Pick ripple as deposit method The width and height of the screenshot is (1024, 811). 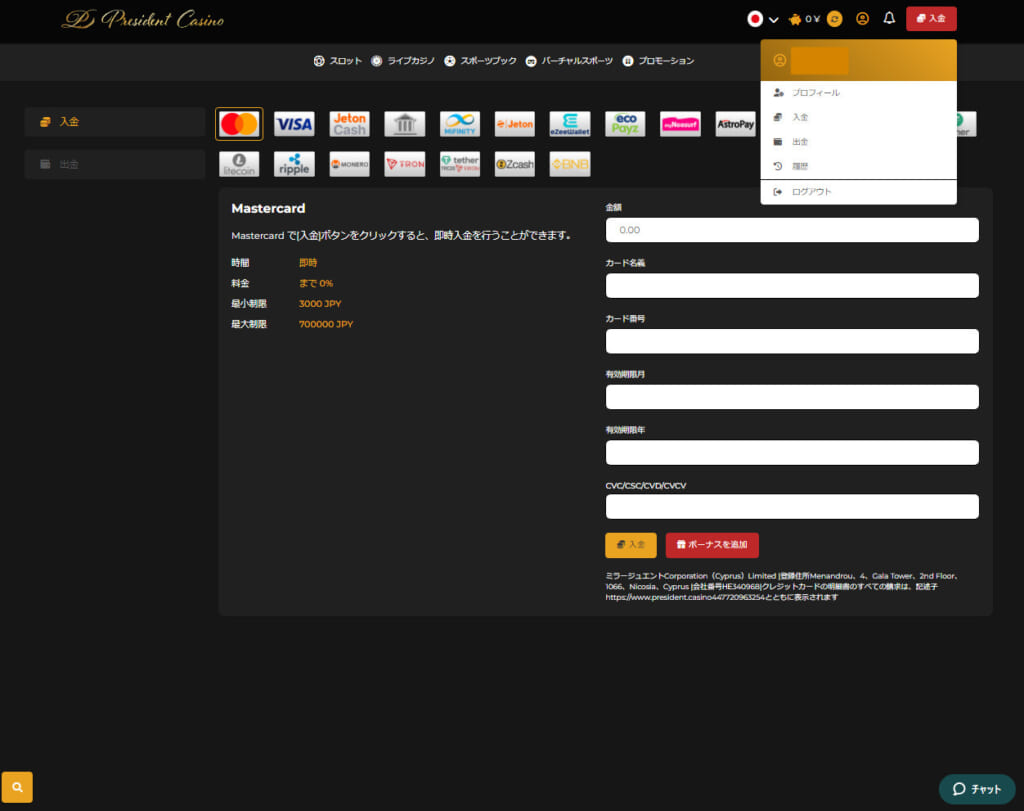[x=294, y=164]
